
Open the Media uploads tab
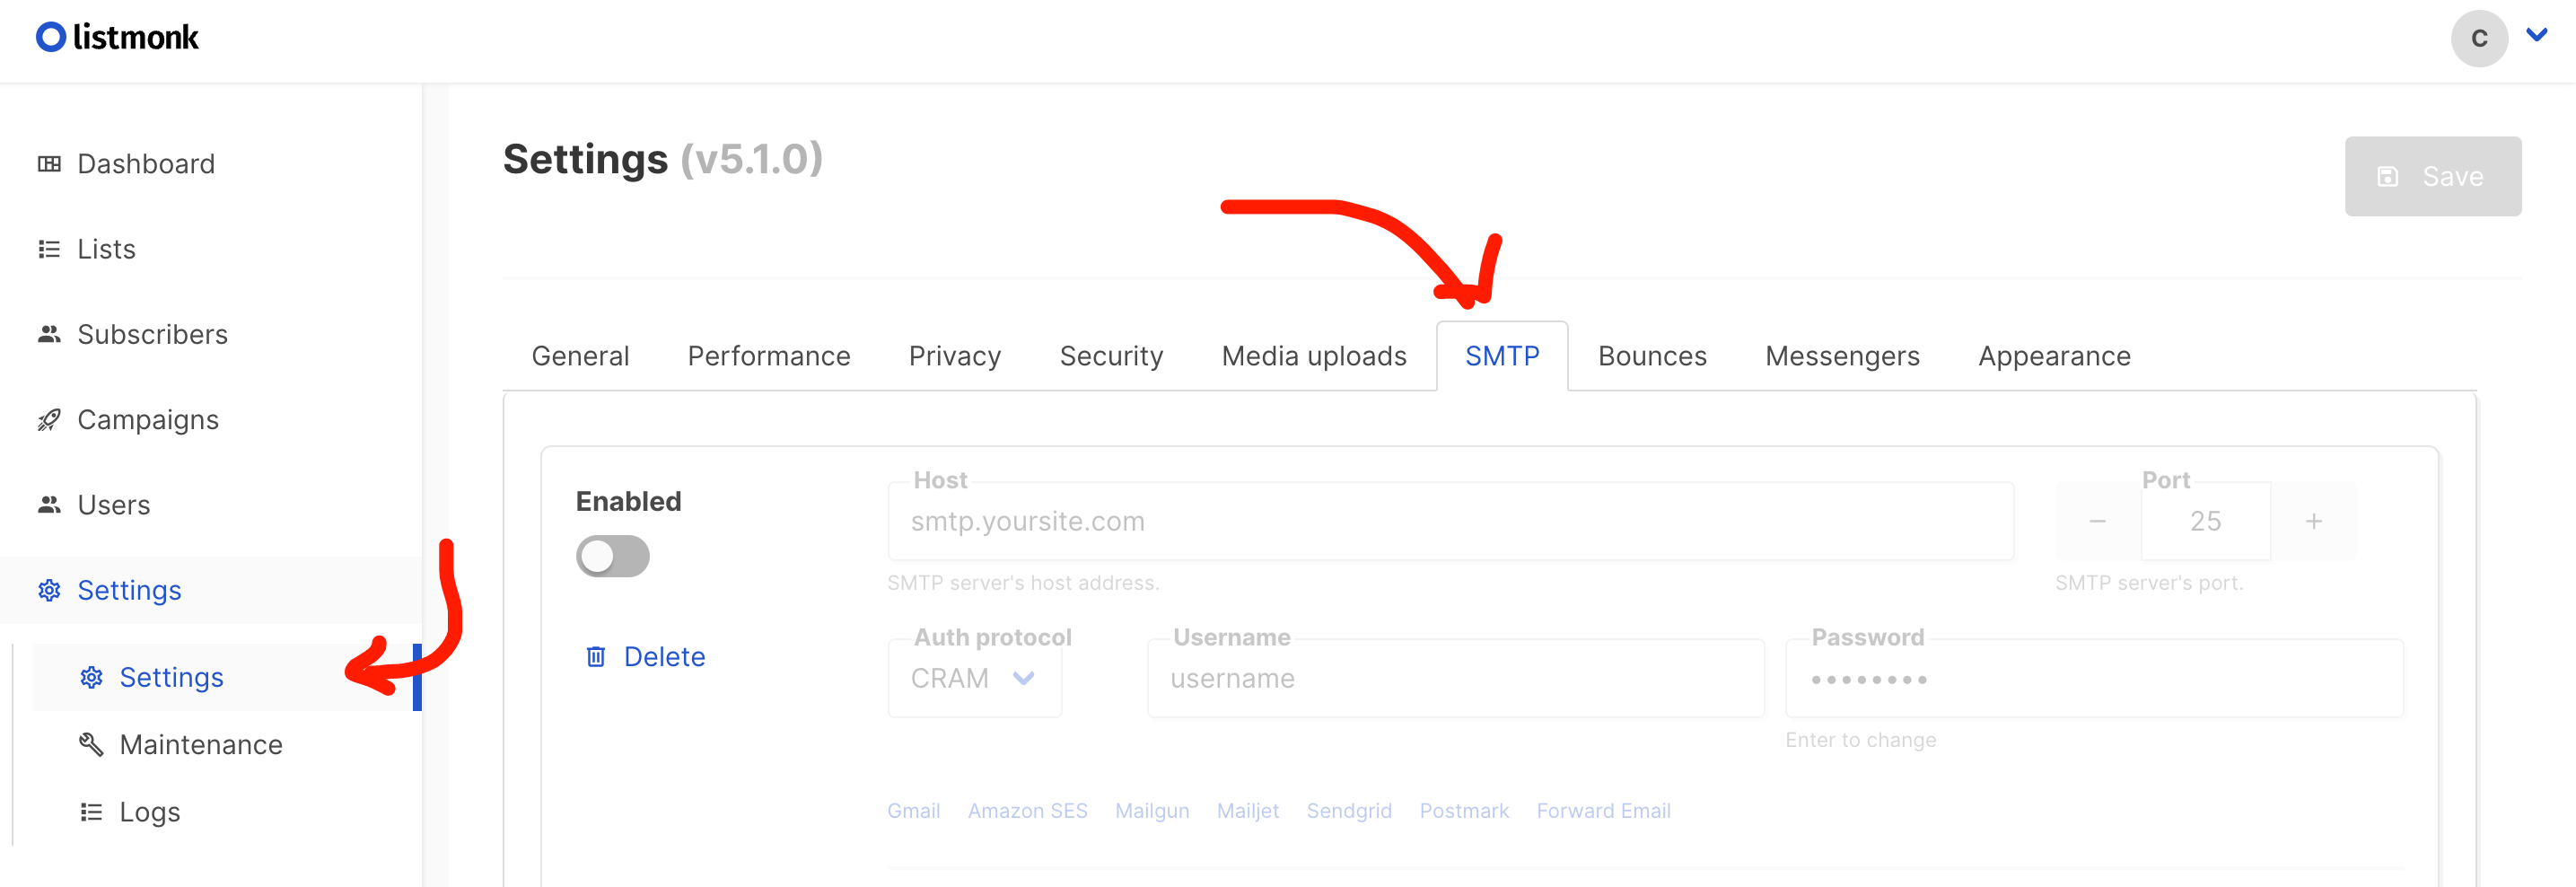click(1313, 356)
